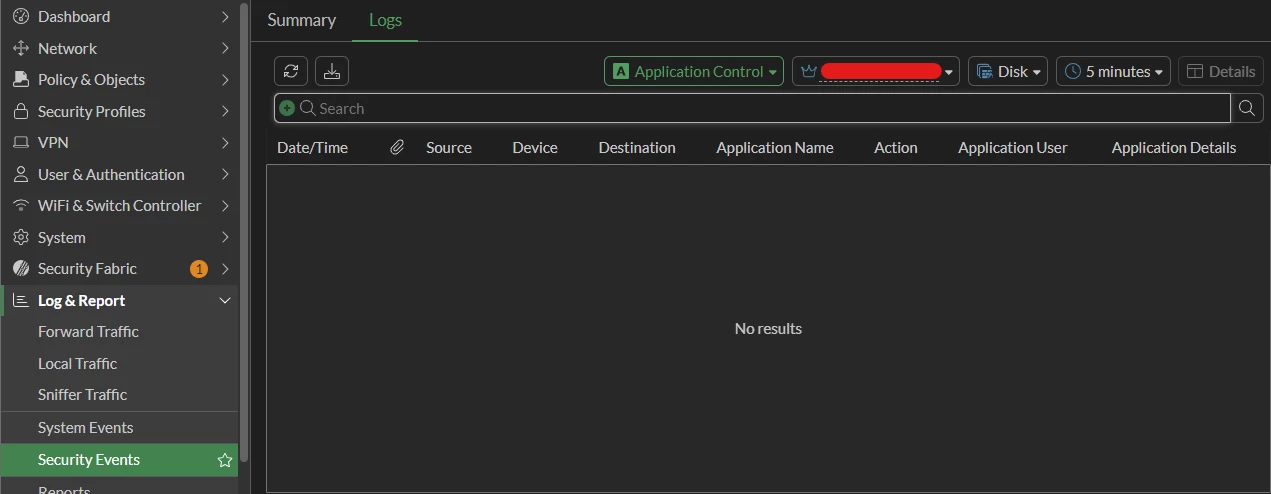The height and width of the screenshot is (494, 1271).
Task: Click the User & Authentication person icon
Action: (x=20, y=174)
